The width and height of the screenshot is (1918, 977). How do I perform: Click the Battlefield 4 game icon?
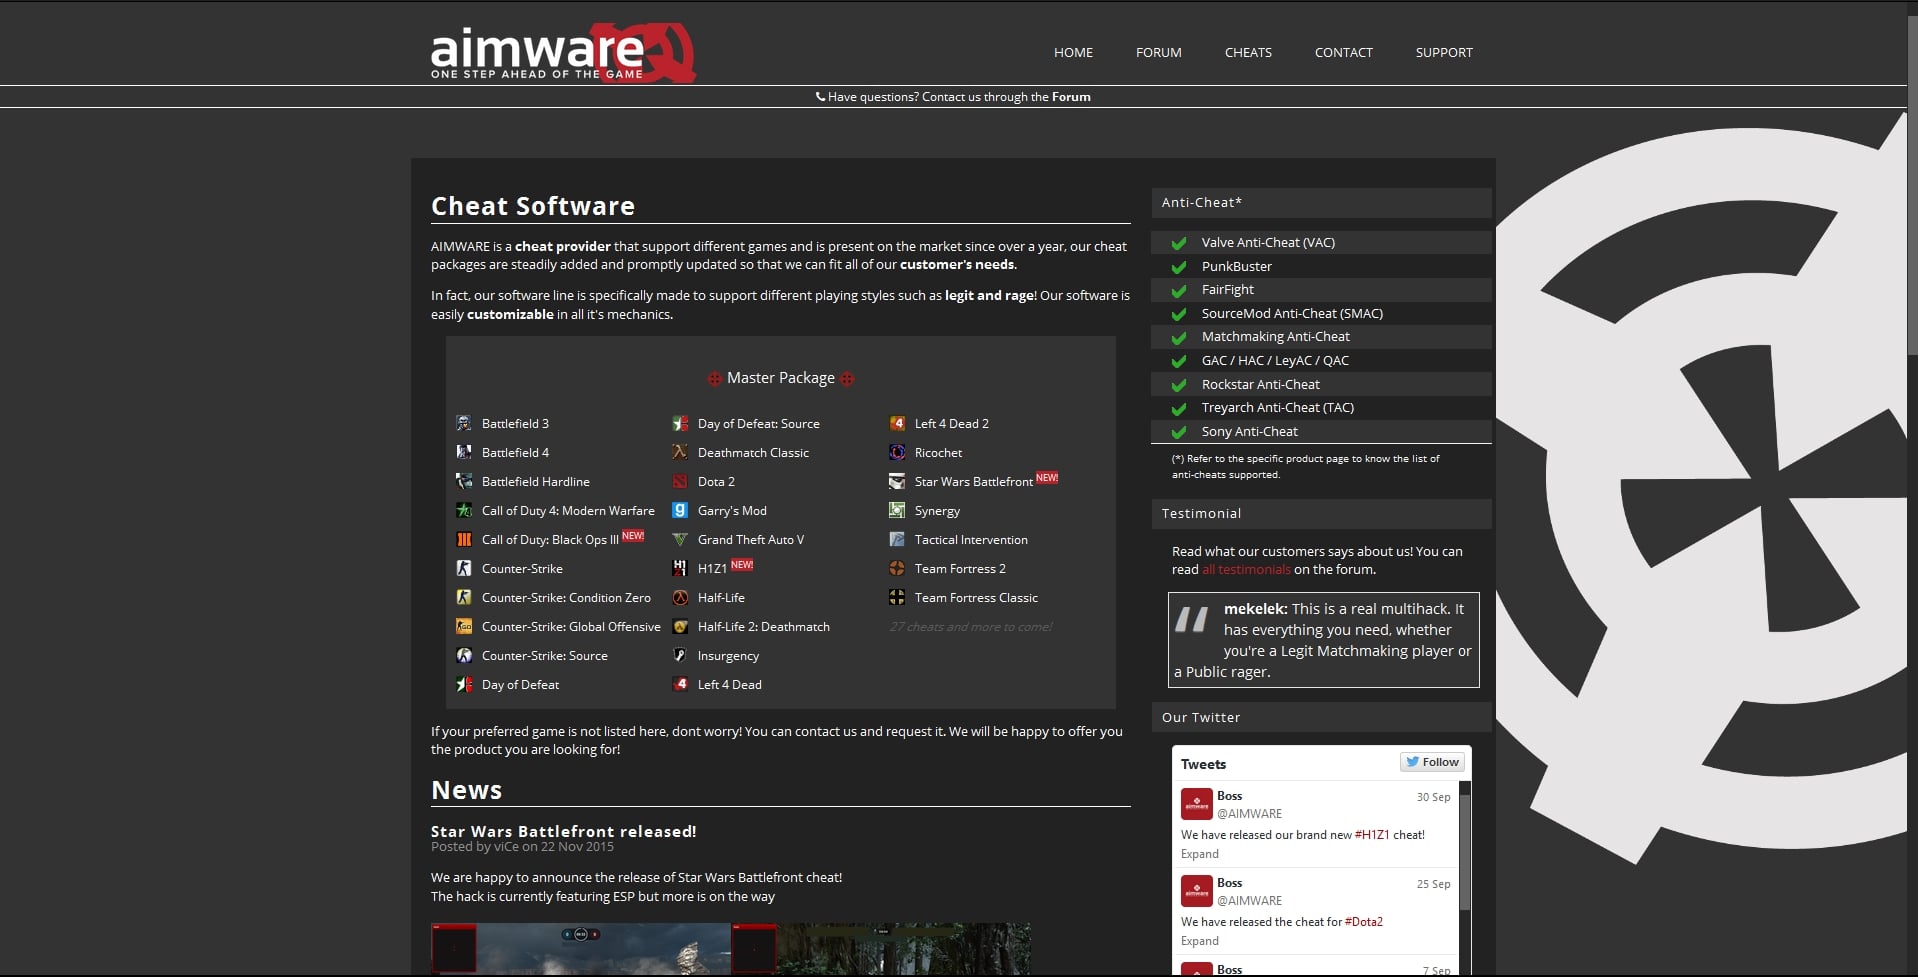click(464, 452)
